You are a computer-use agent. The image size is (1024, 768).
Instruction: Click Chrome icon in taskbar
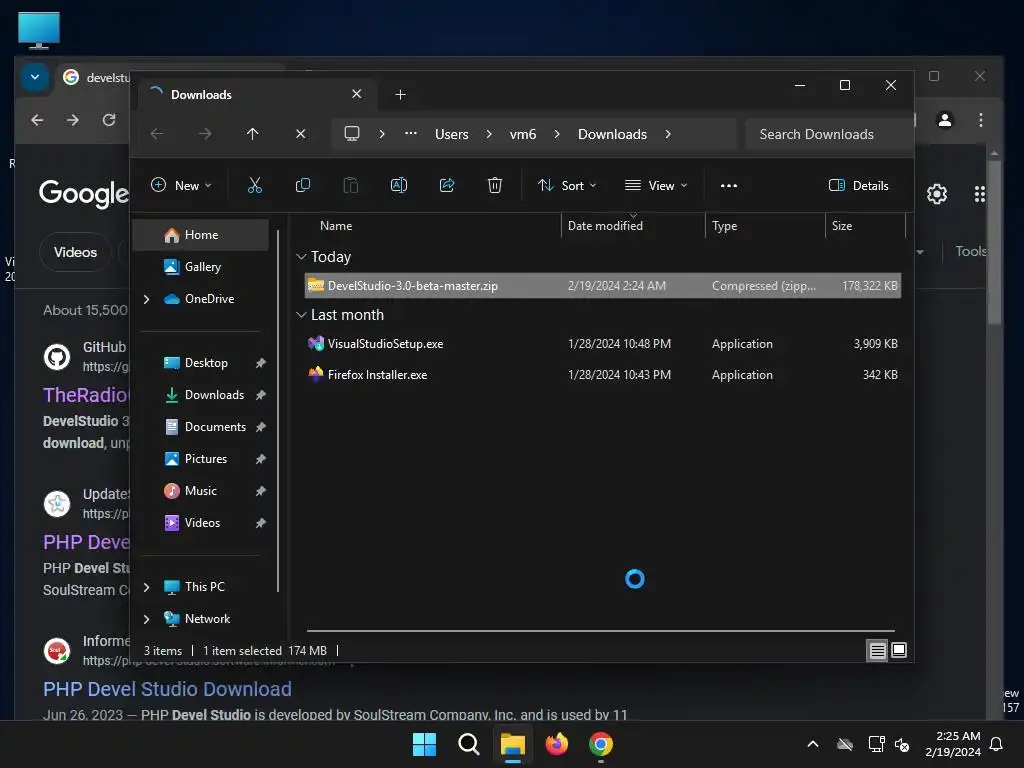601,744
